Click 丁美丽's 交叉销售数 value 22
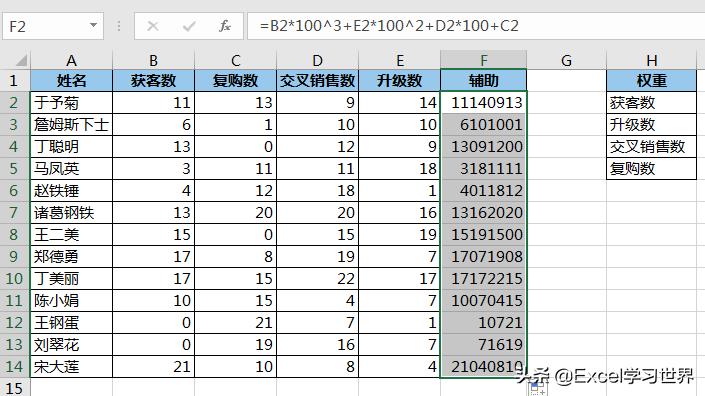 click(317, 279)
